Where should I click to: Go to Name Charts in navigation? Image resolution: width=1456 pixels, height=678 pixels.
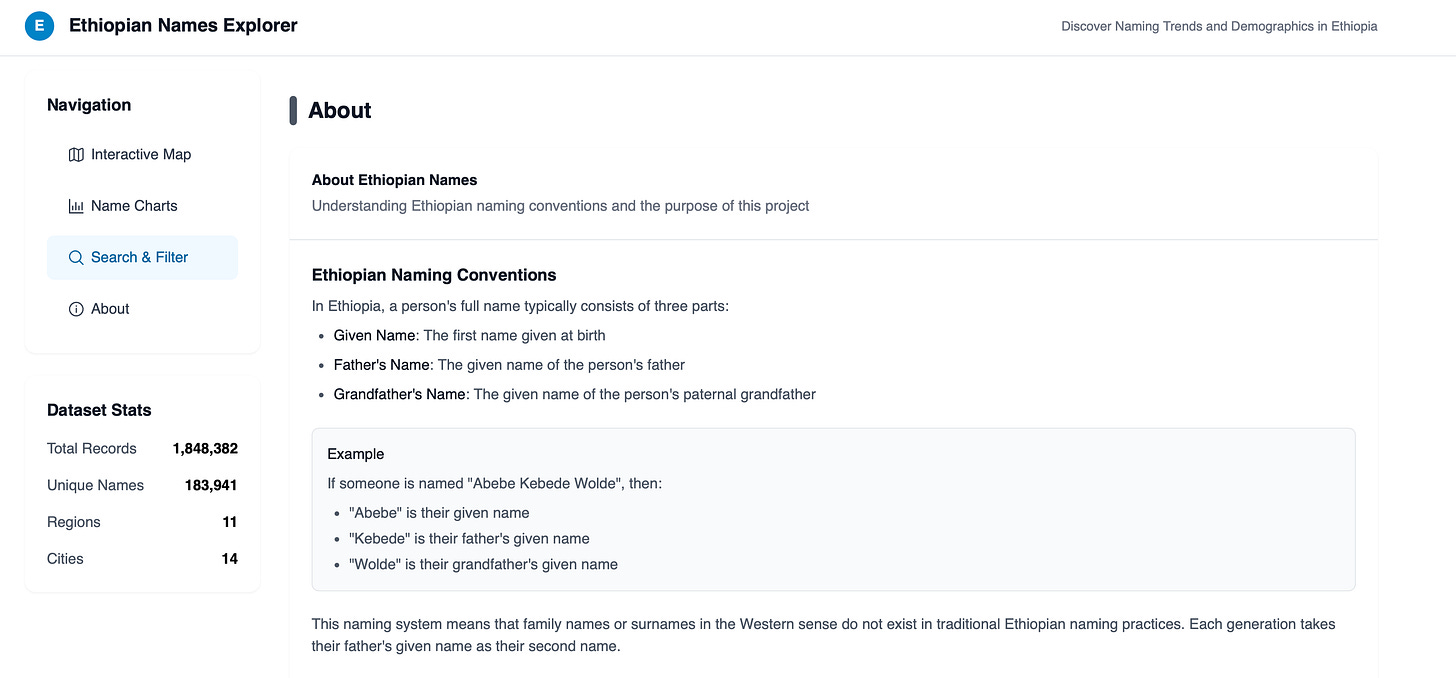click(134, 206)
